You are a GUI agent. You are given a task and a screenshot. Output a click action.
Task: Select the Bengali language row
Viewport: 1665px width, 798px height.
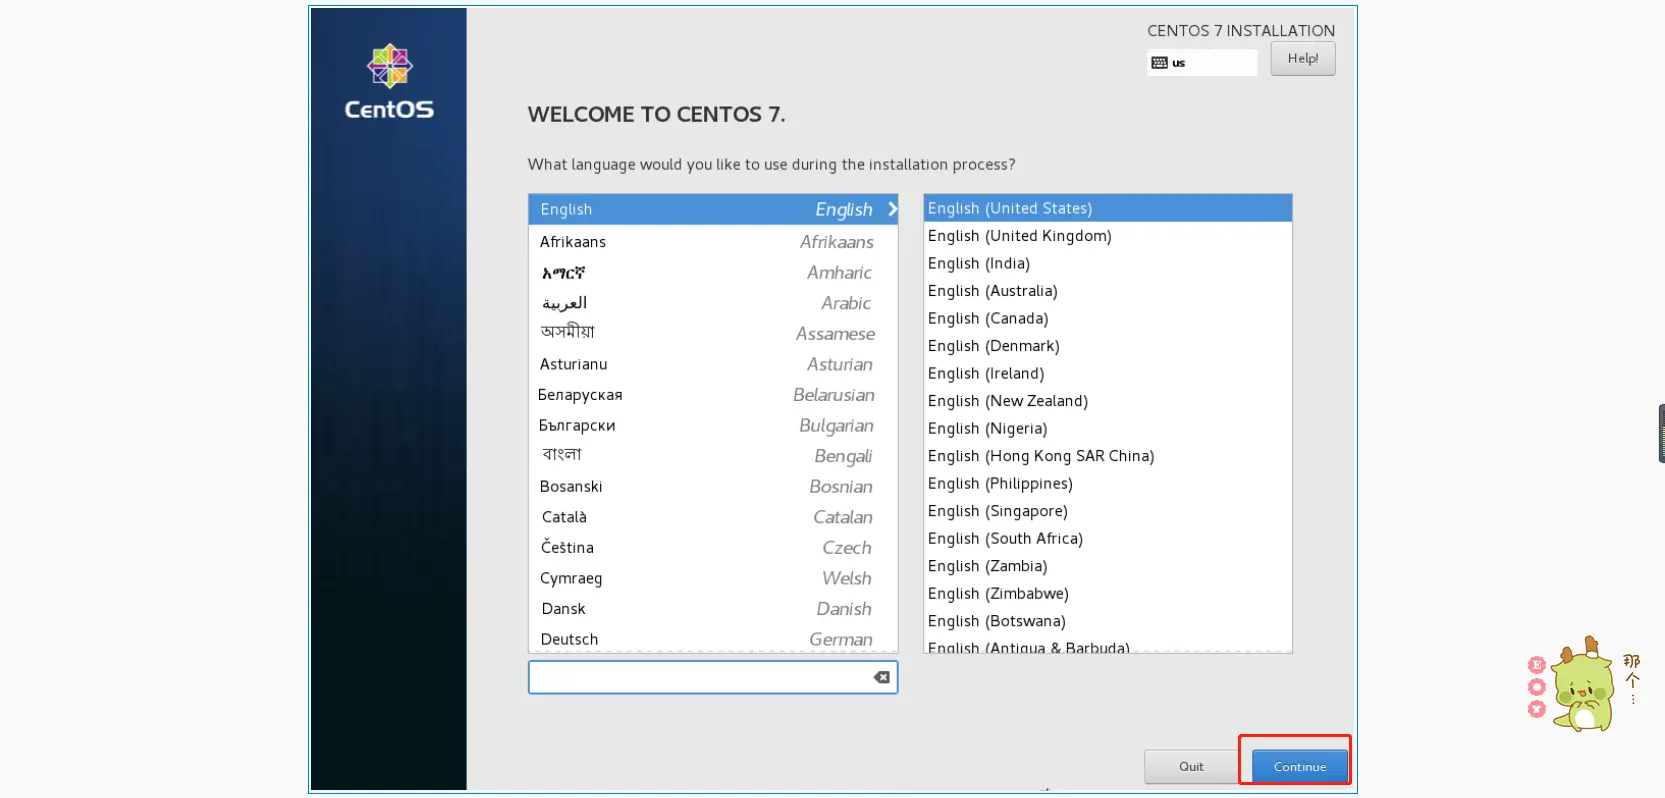[713, 456]
